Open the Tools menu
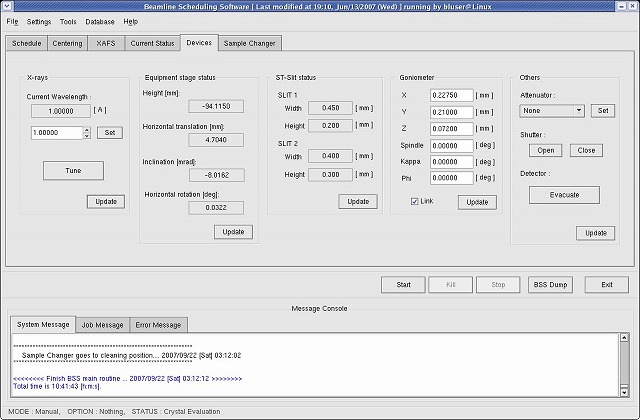This screenshot has width=640, height=420. (x=68, y=22)
